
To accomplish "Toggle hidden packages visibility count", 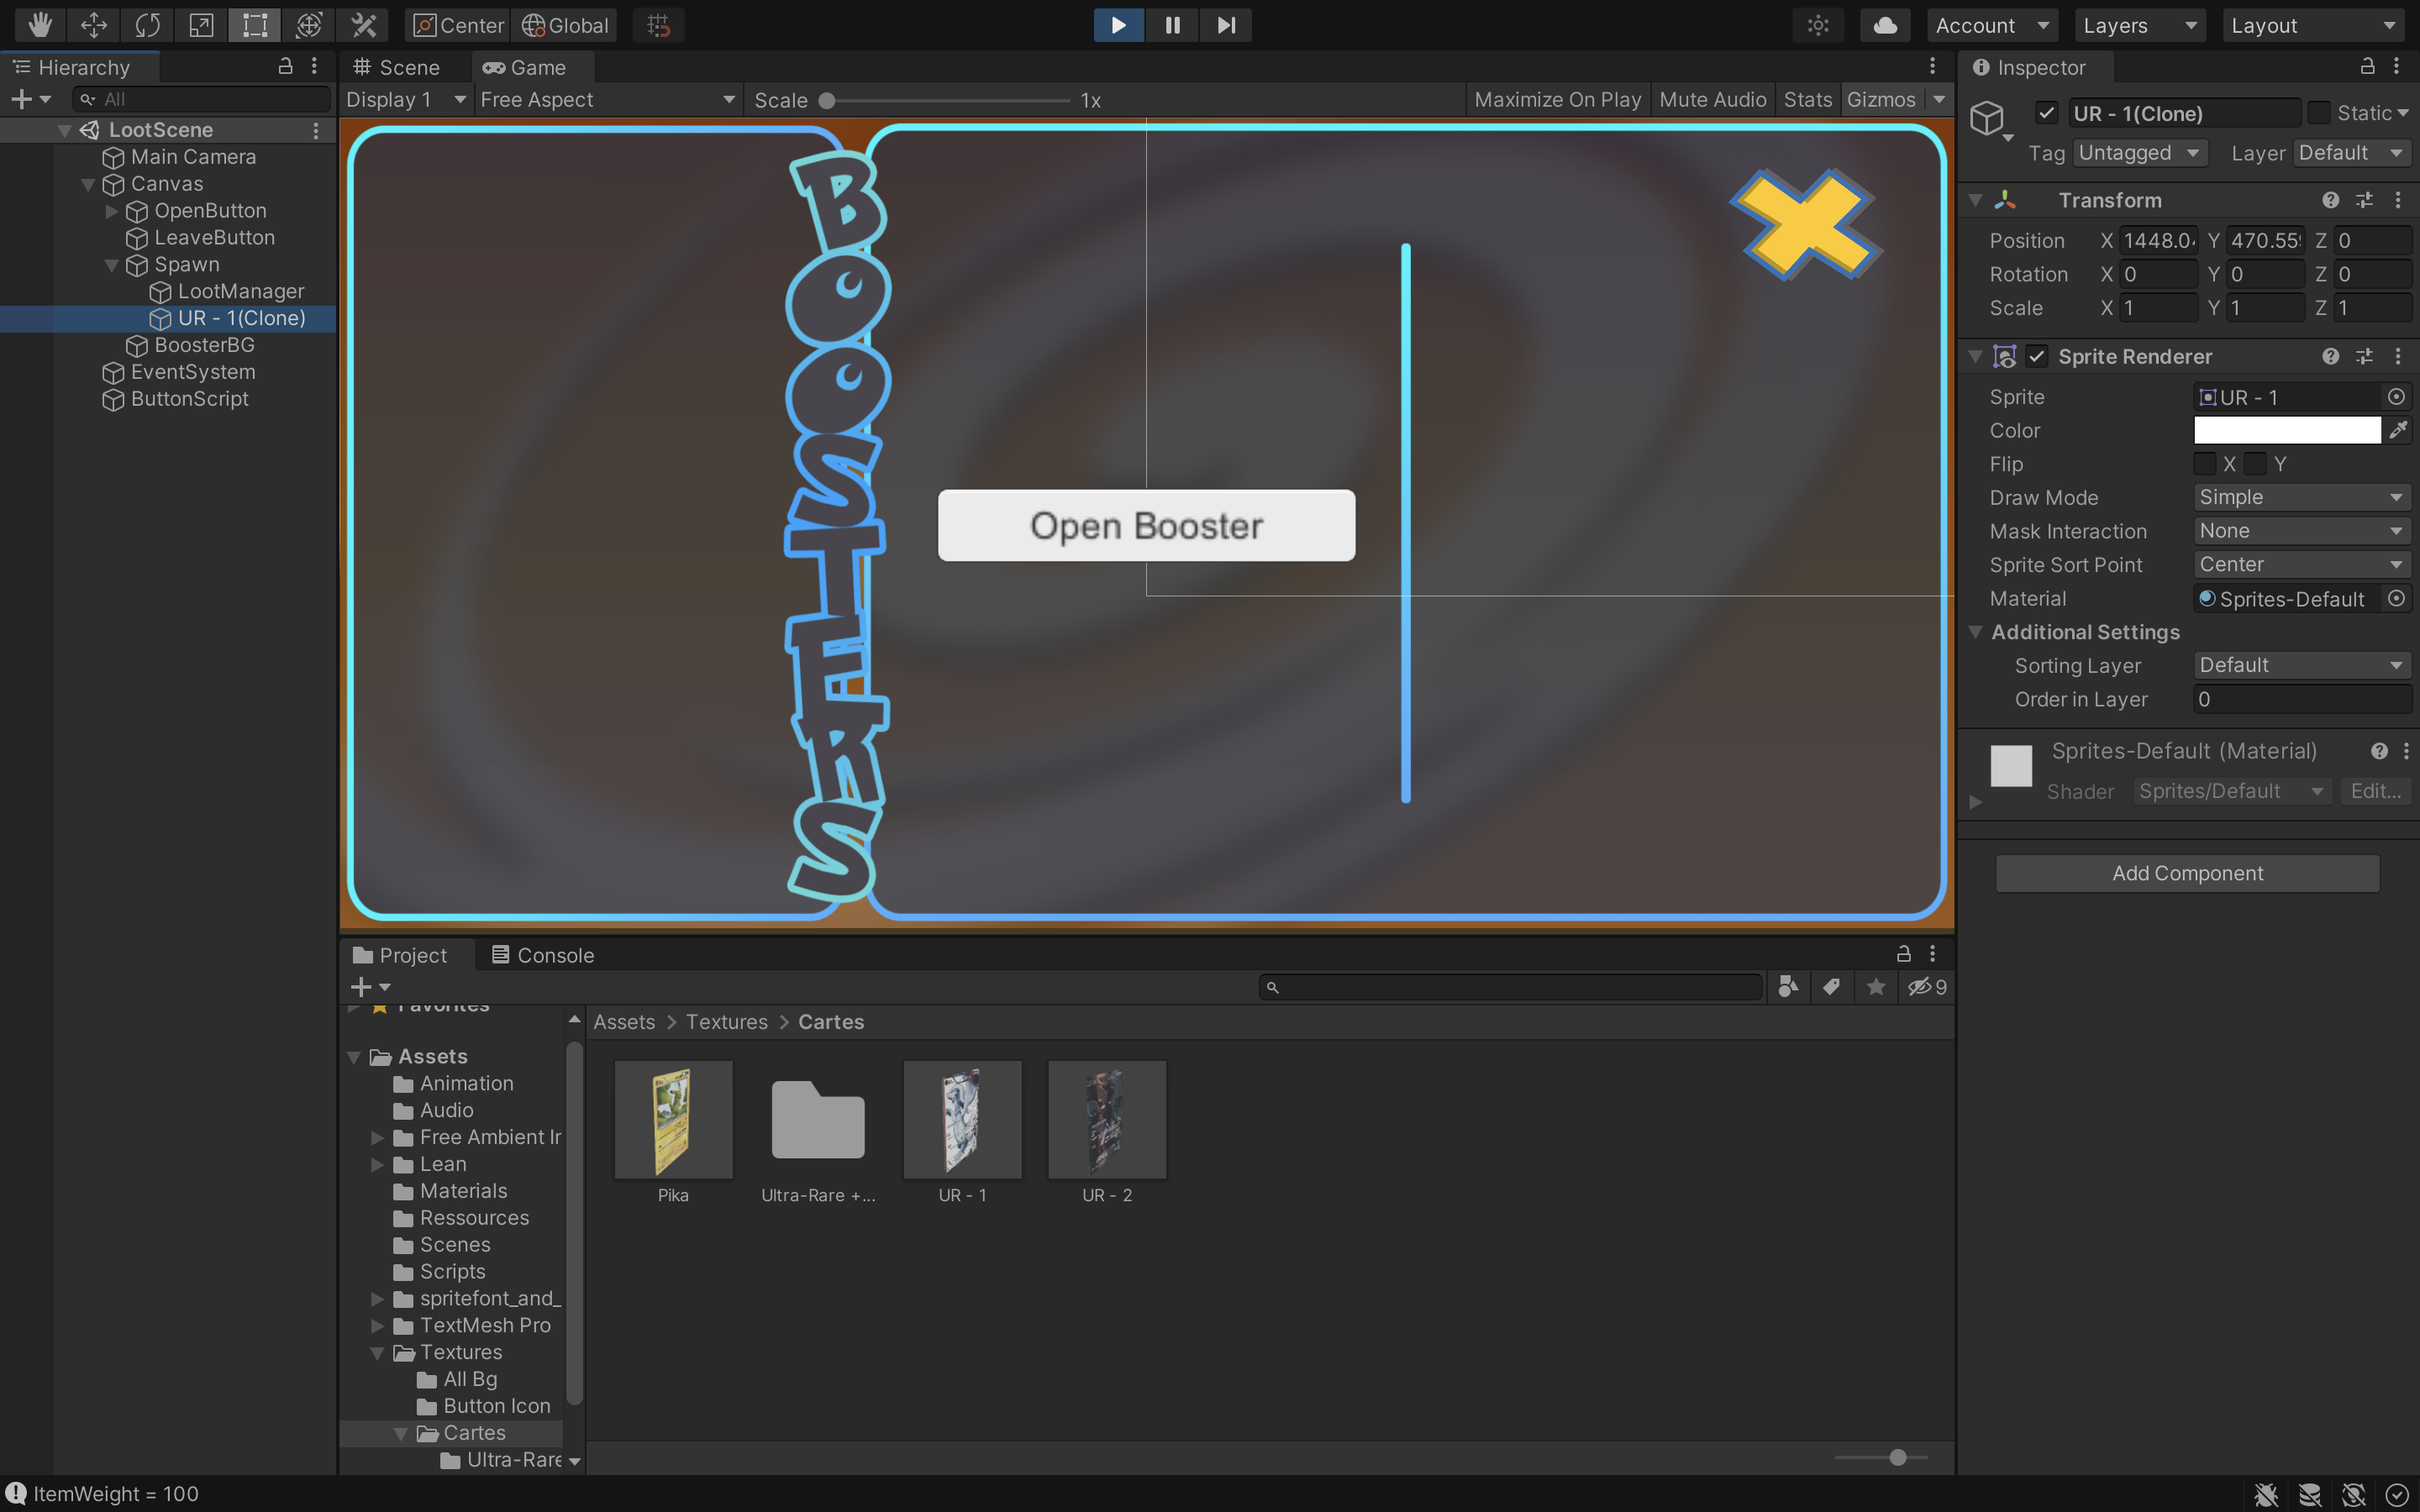I will 1927,987.
